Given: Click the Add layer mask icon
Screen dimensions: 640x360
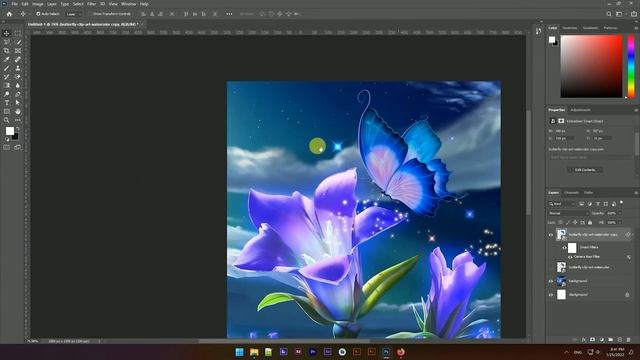Looking at the screenshot, I should [x=593, y=340].
